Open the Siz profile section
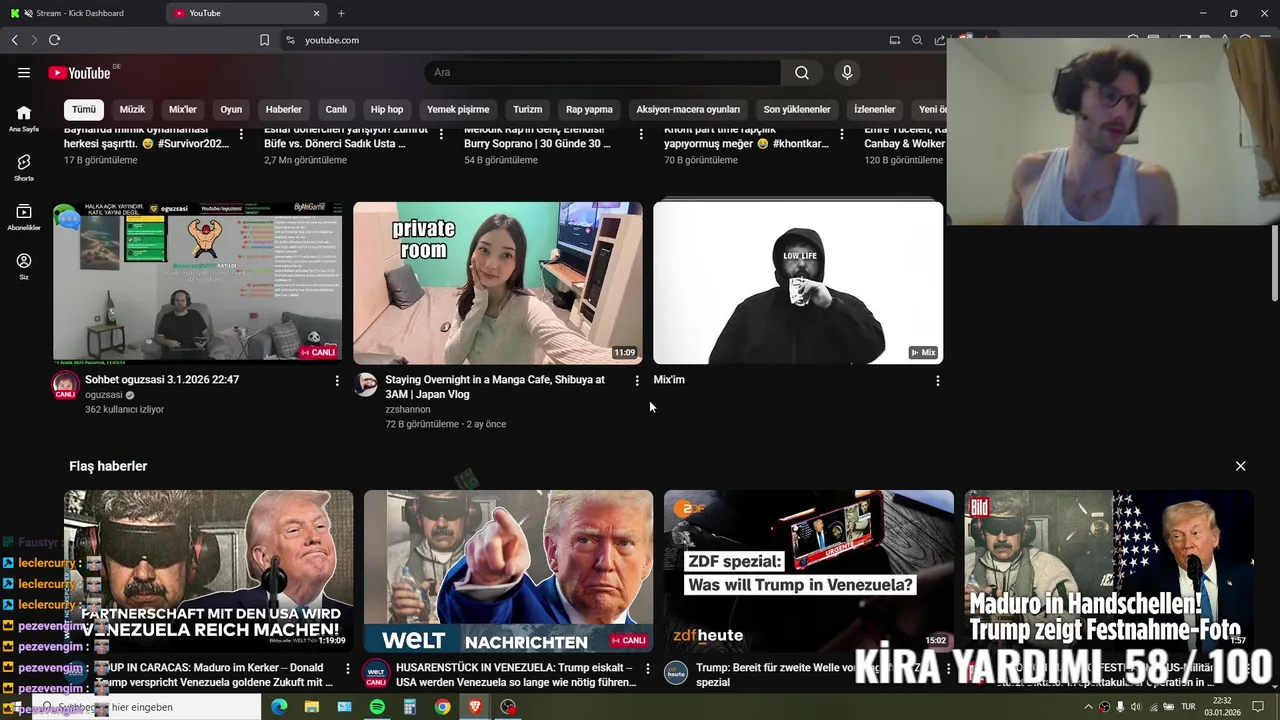This screenshot has height=720, width=1280. coord(24,265)
